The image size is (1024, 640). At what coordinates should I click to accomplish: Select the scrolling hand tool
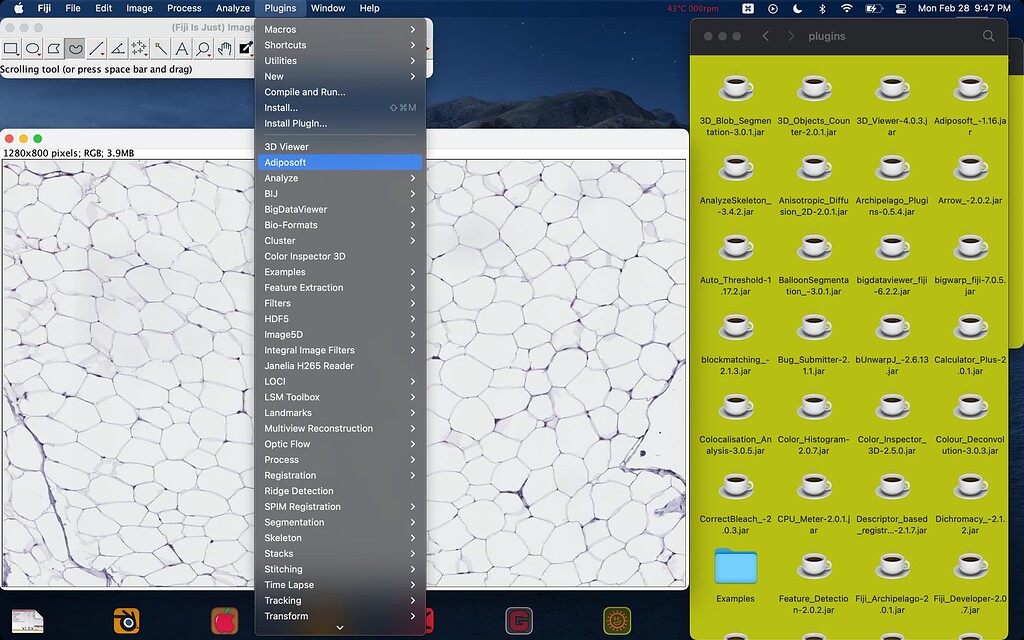pyautogui.click(x=225, y=48)
